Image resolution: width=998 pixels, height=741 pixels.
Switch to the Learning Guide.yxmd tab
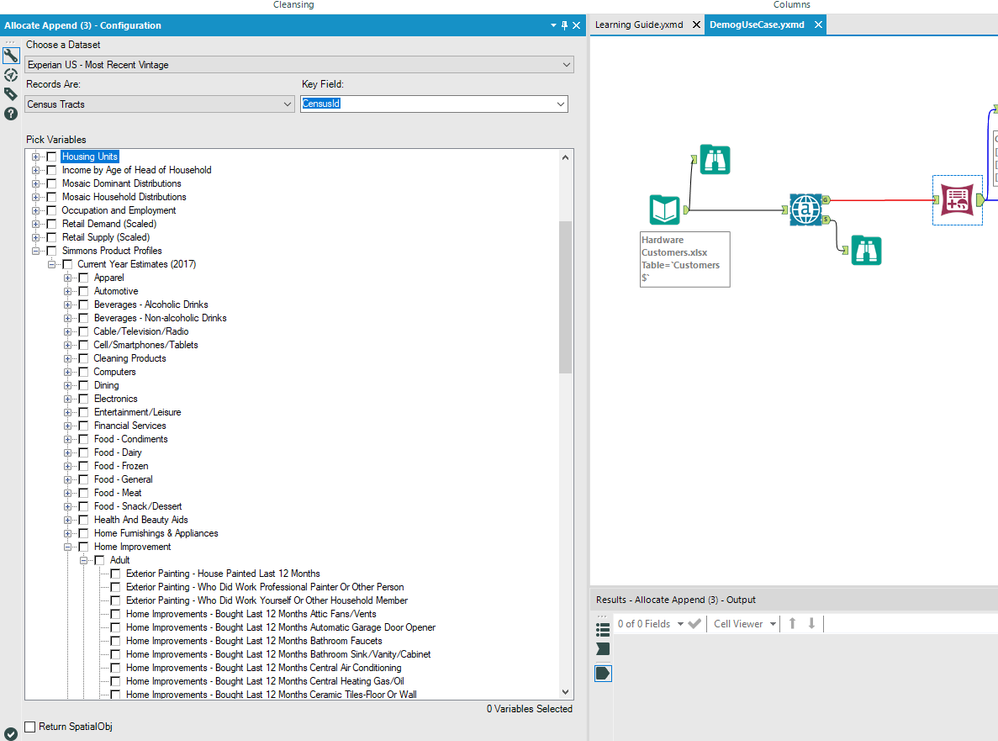[639, 25]
